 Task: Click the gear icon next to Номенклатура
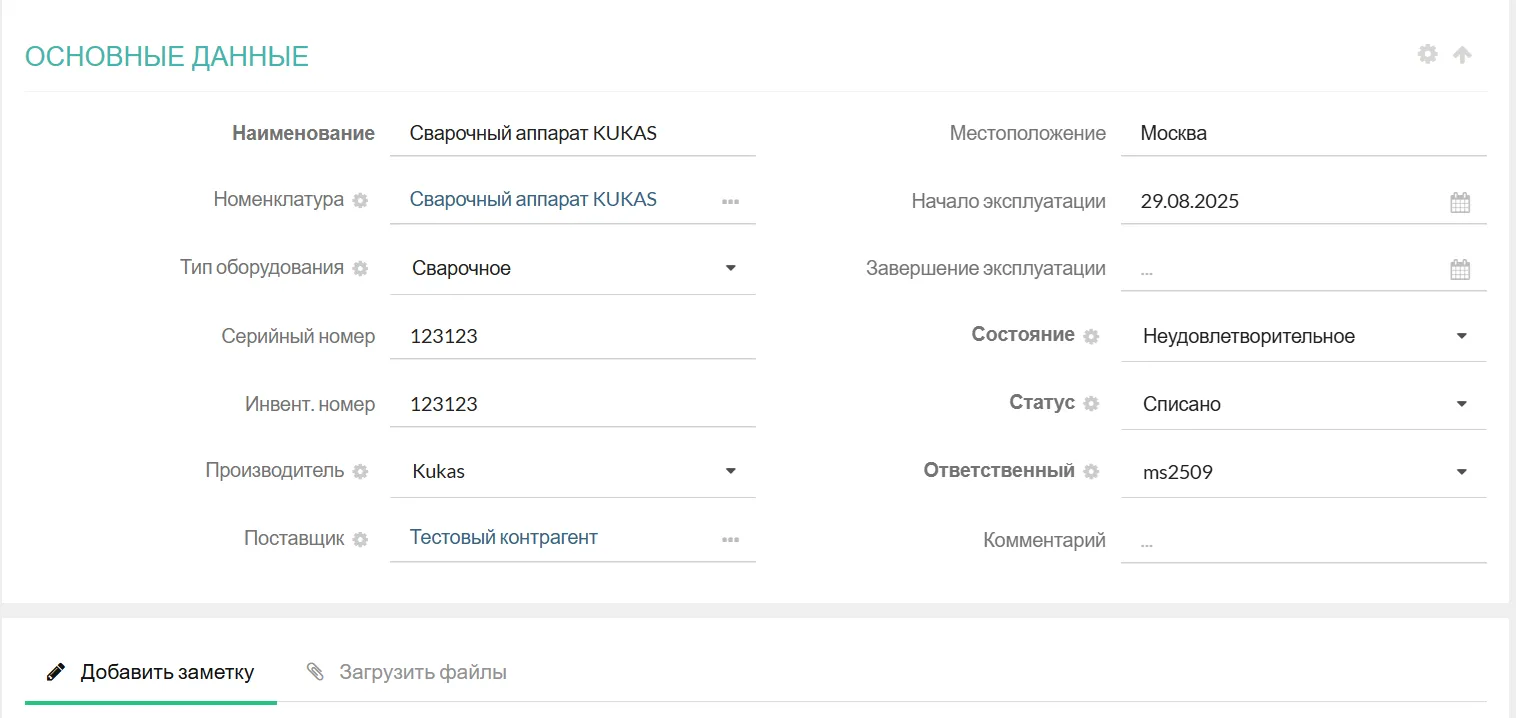(360, 201)
